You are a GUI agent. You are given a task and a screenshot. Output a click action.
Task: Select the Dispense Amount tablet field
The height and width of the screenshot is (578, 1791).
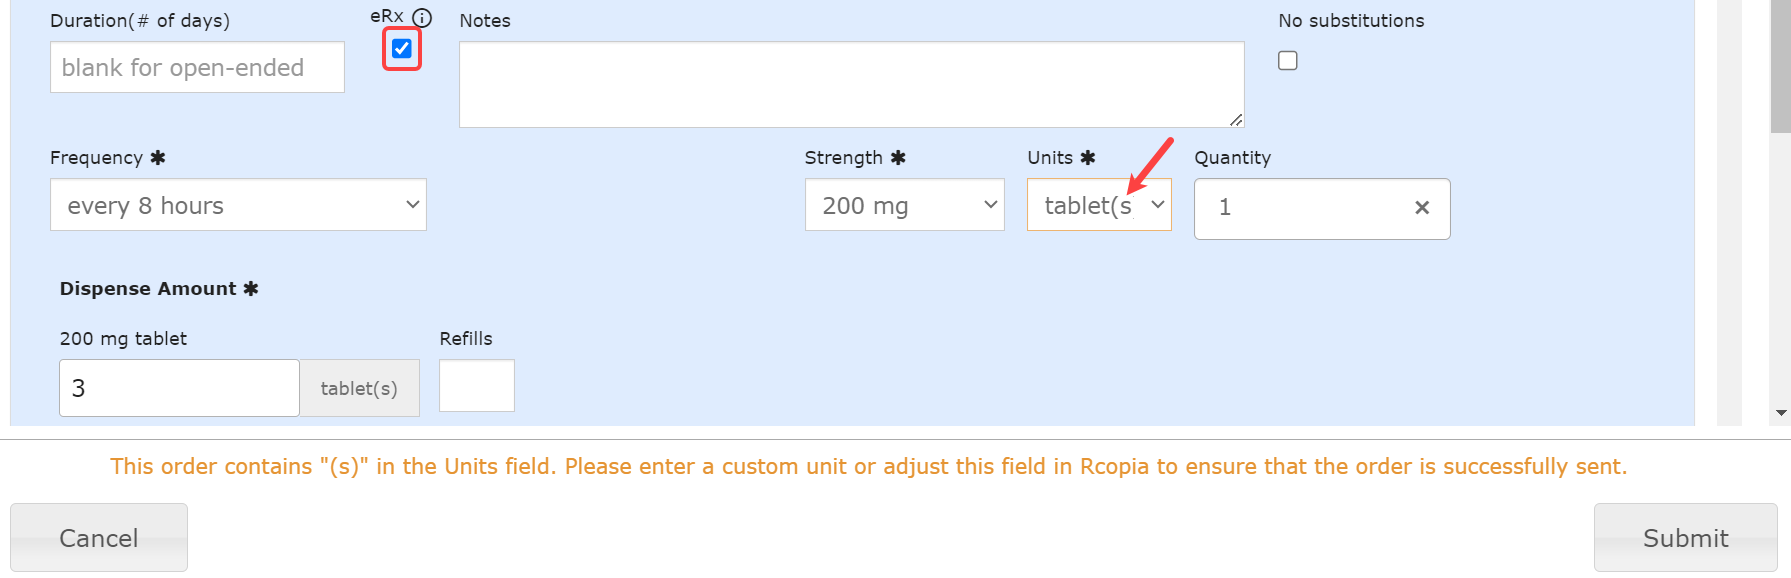tap(179, 388)
